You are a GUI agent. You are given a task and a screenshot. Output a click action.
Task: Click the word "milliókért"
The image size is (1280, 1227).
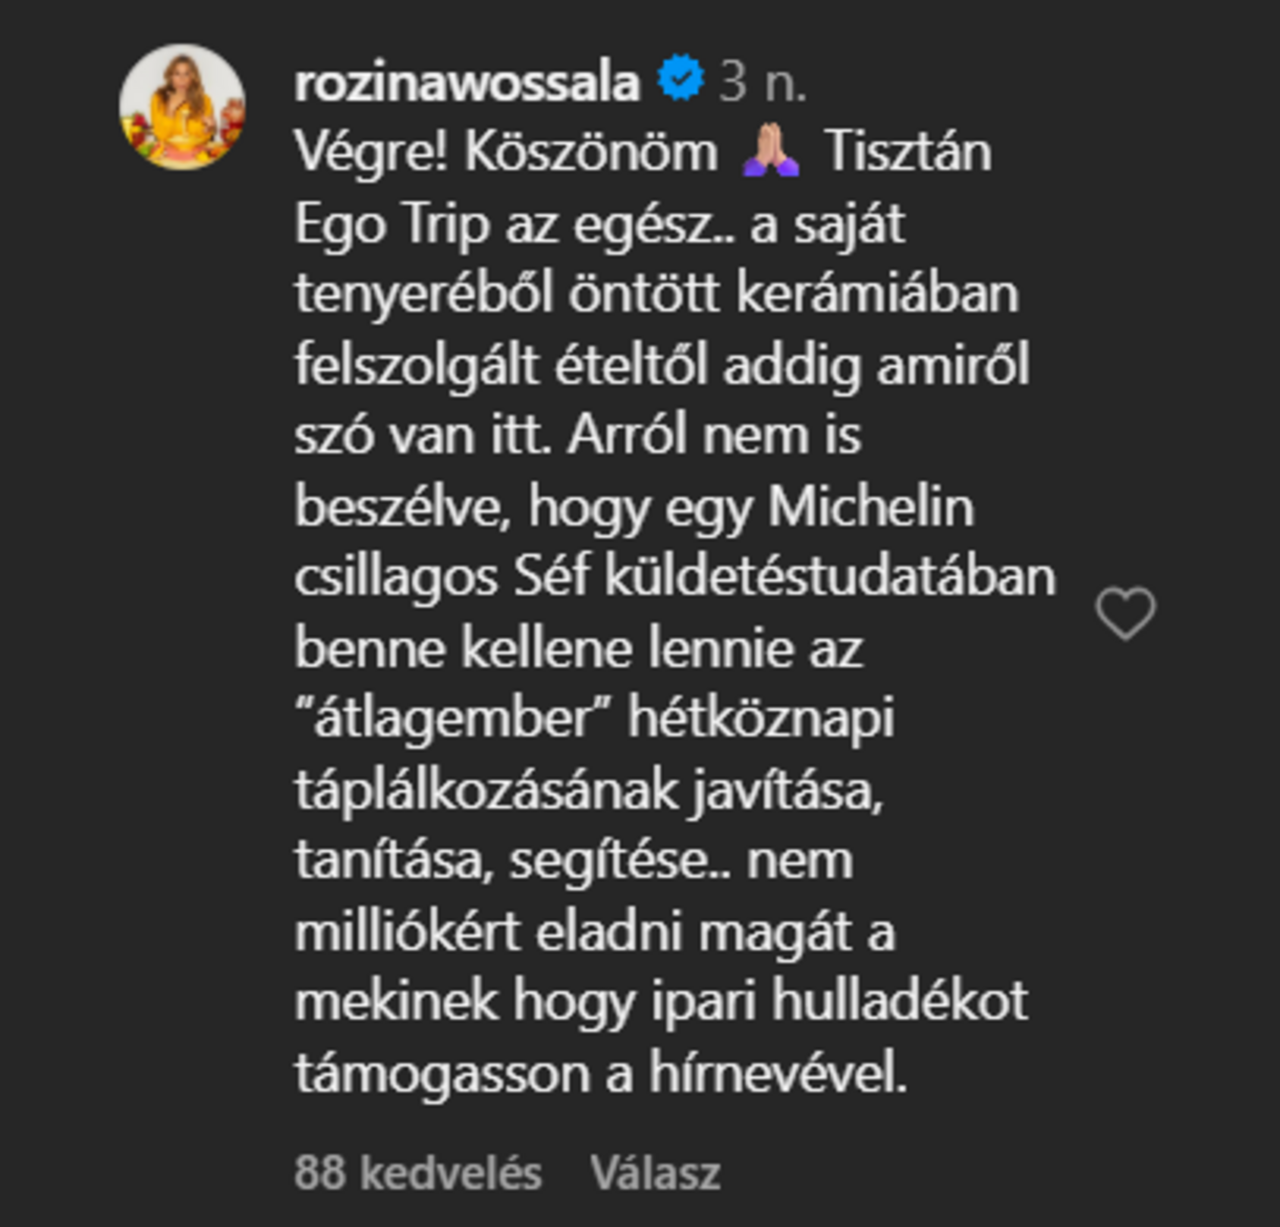tap(407, 932)
